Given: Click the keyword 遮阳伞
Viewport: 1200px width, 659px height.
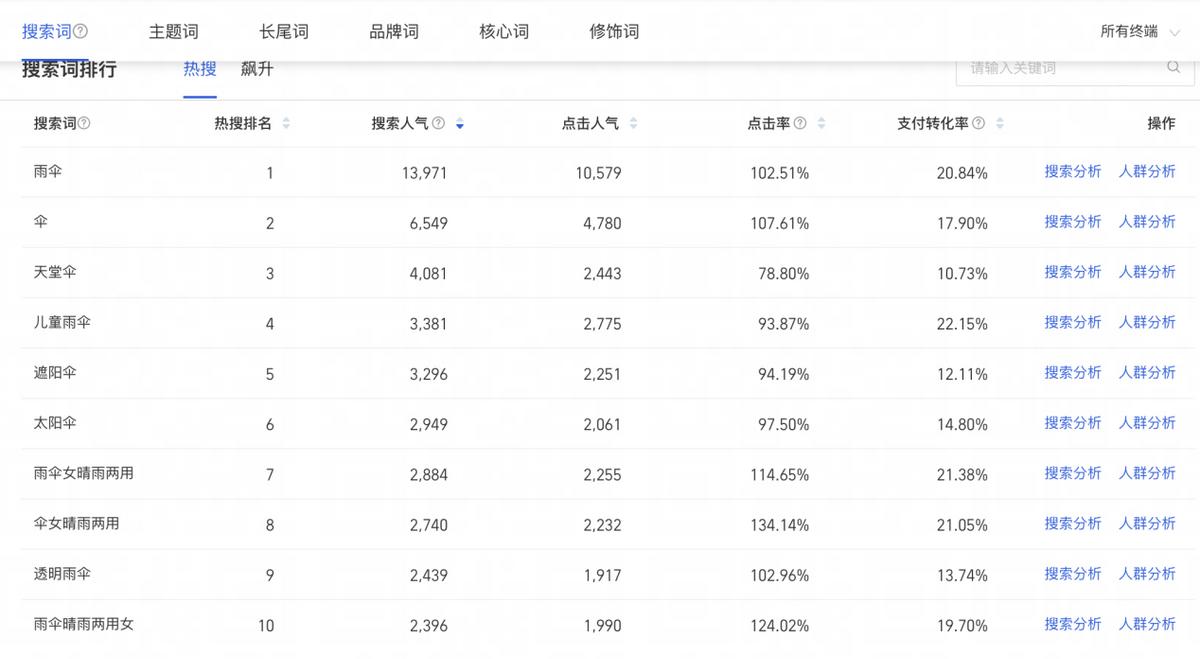Looking at the screenshot, I should tap(55, 372).
